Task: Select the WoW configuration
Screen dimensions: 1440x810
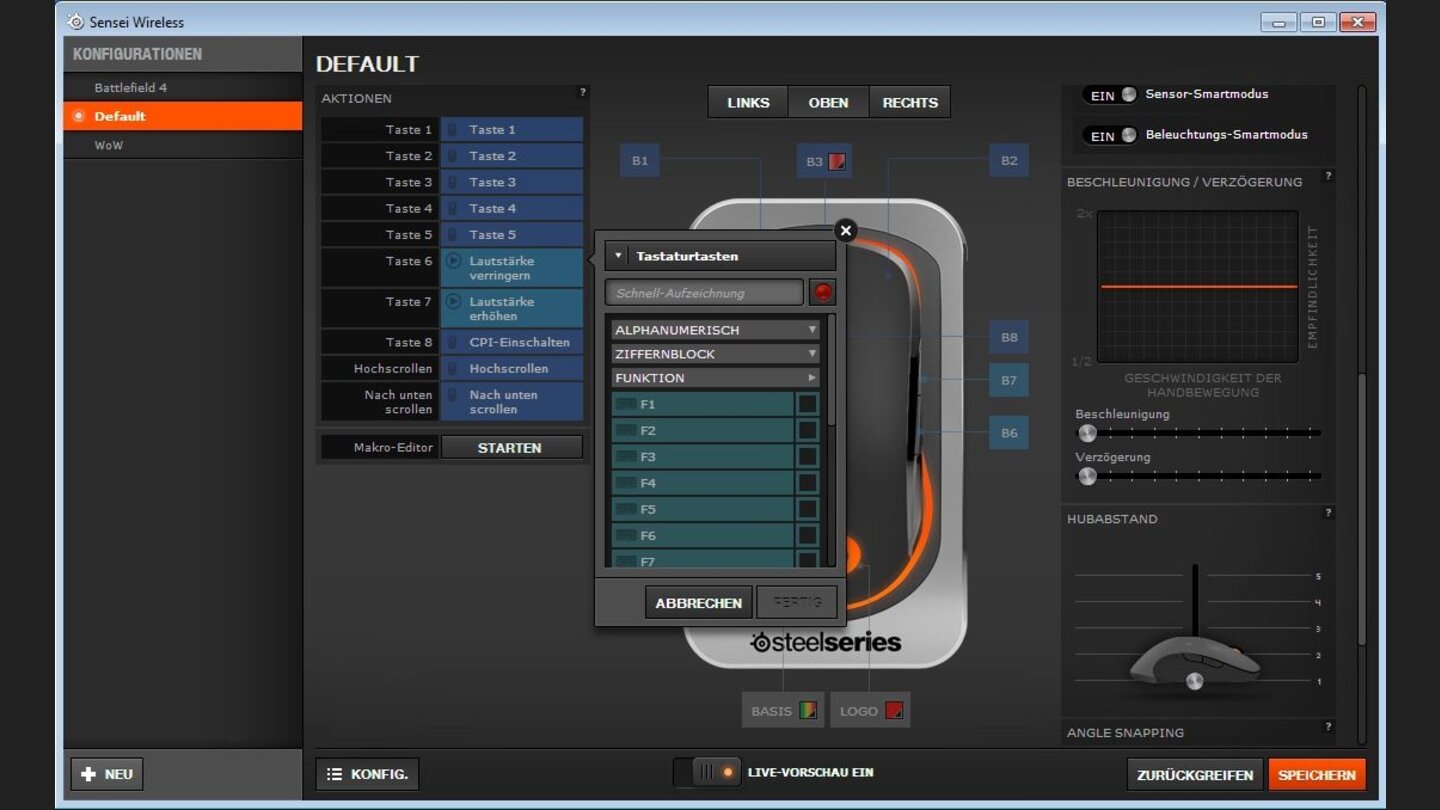Action: pos(183,145)
